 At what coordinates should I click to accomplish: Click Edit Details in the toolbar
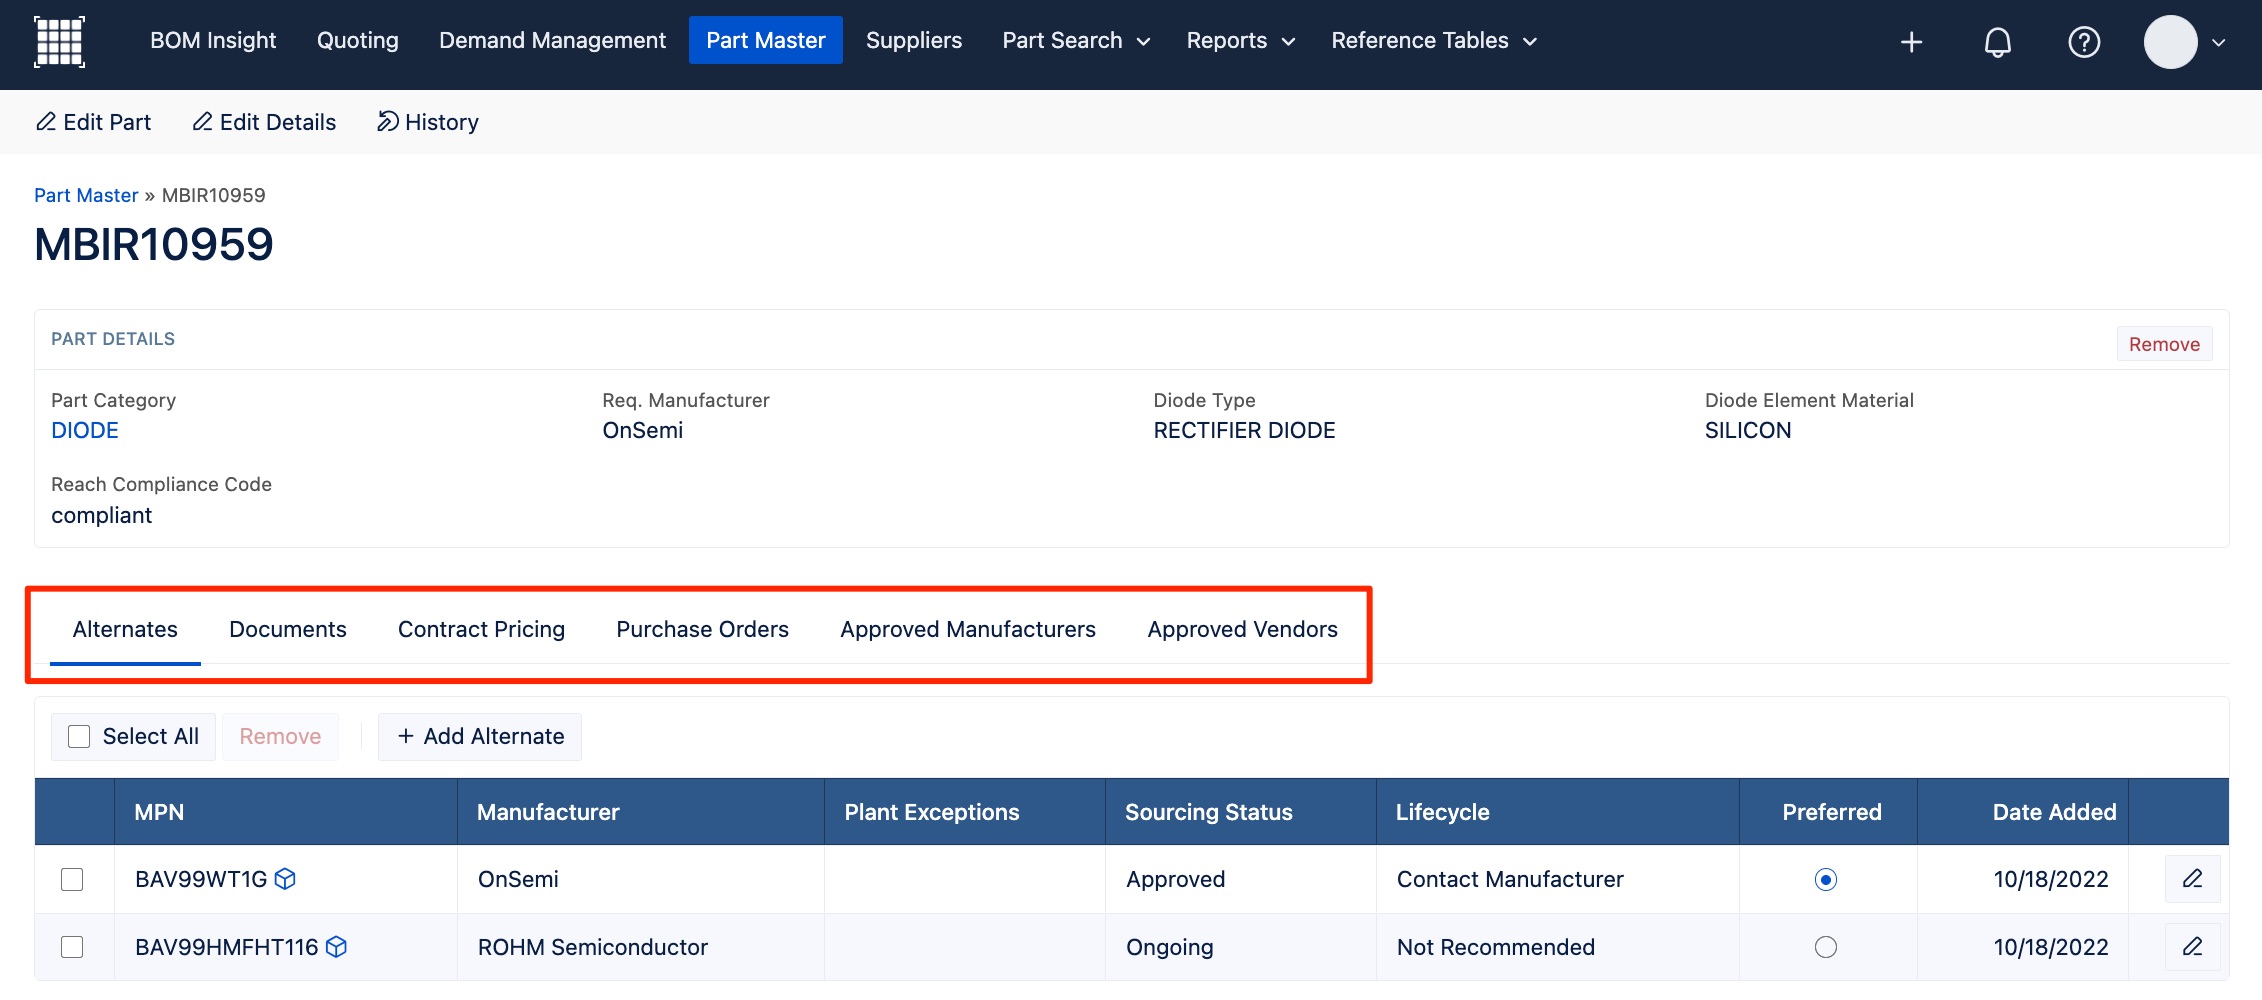tap(264, 122)
